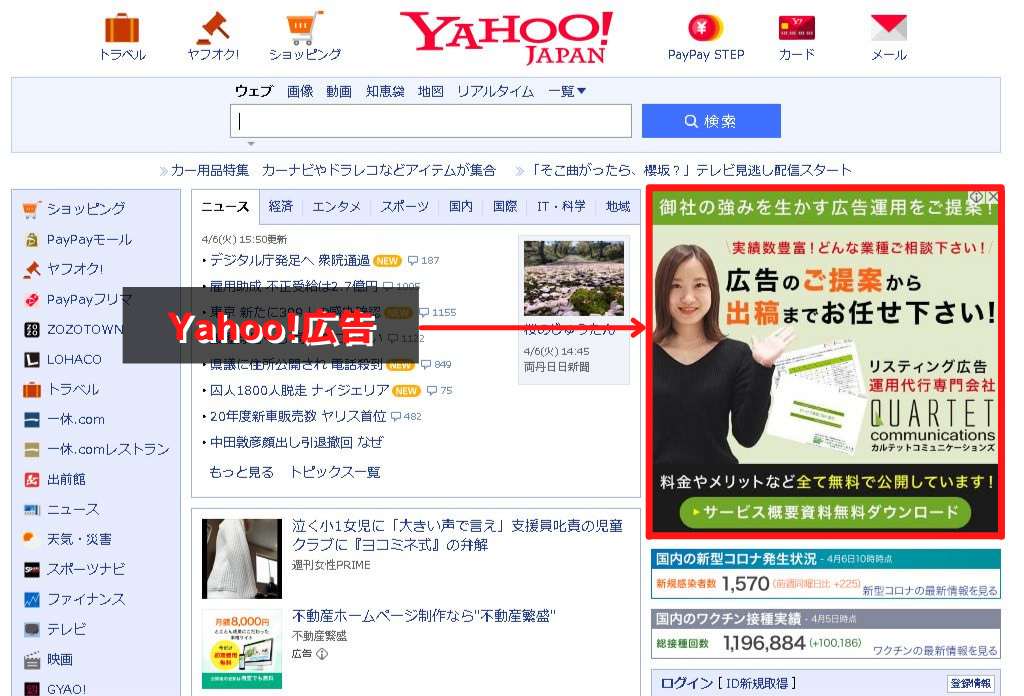
Task: Click the ログイン link
Action: point(686,684)
